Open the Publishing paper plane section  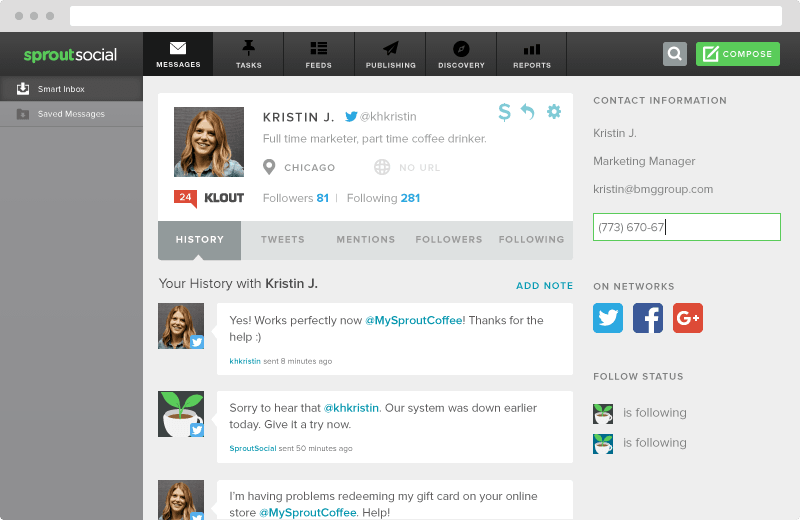[390, 54]
